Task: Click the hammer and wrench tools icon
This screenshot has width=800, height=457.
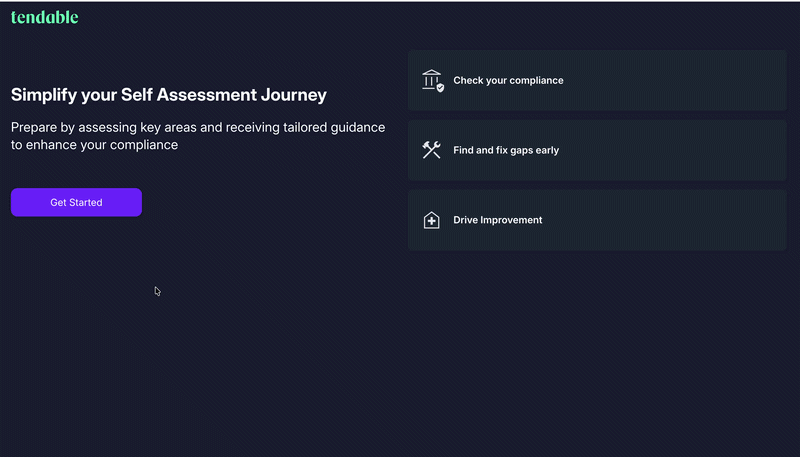Action: [431, 150]
